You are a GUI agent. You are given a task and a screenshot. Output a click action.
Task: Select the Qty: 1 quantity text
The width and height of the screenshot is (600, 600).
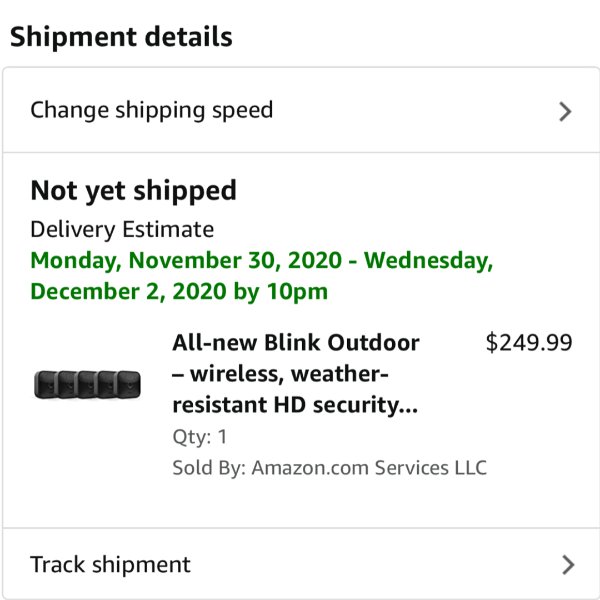(x=200, y=437)
